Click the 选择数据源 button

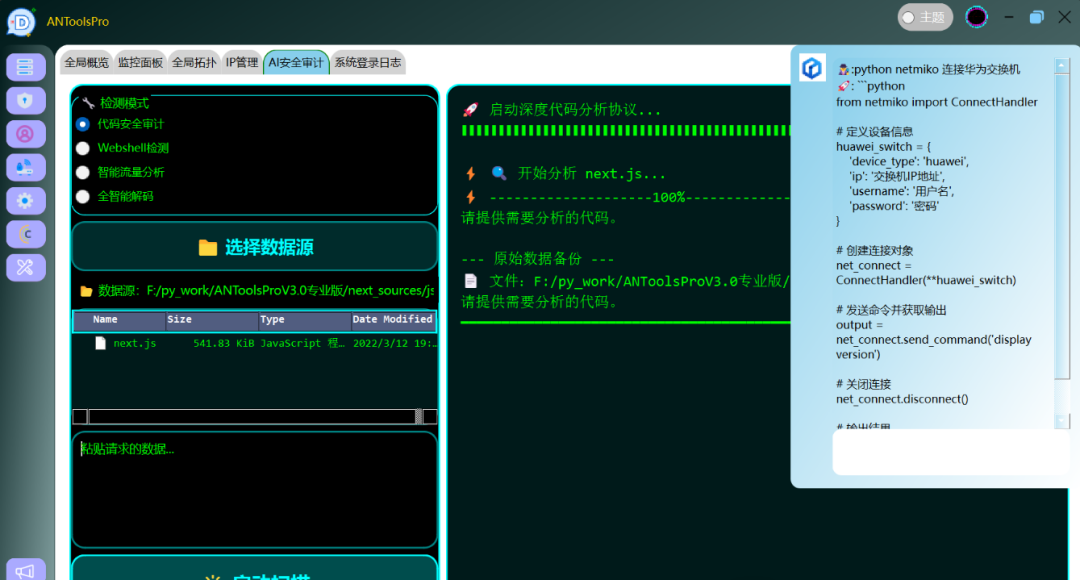tap(255, 247)
